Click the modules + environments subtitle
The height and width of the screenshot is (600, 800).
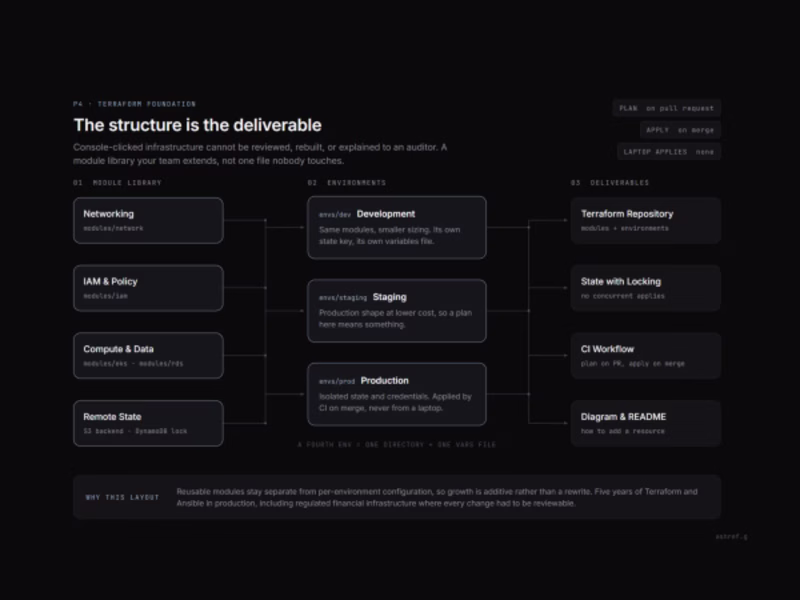point(624,229)
